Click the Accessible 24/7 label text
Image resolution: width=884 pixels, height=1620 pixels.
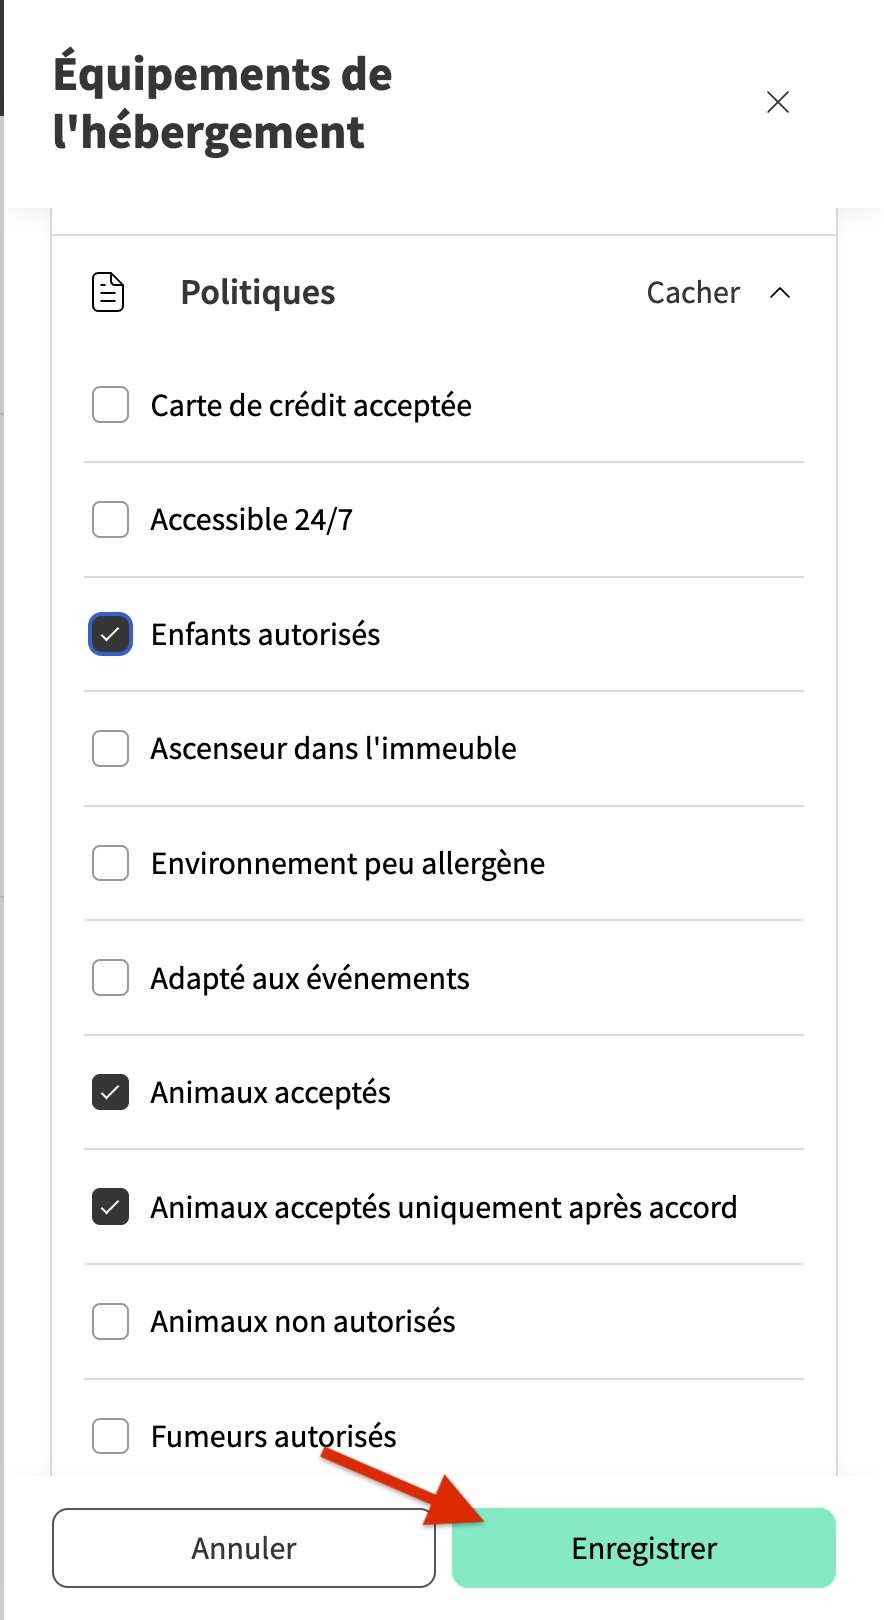(x=252, y=520)
